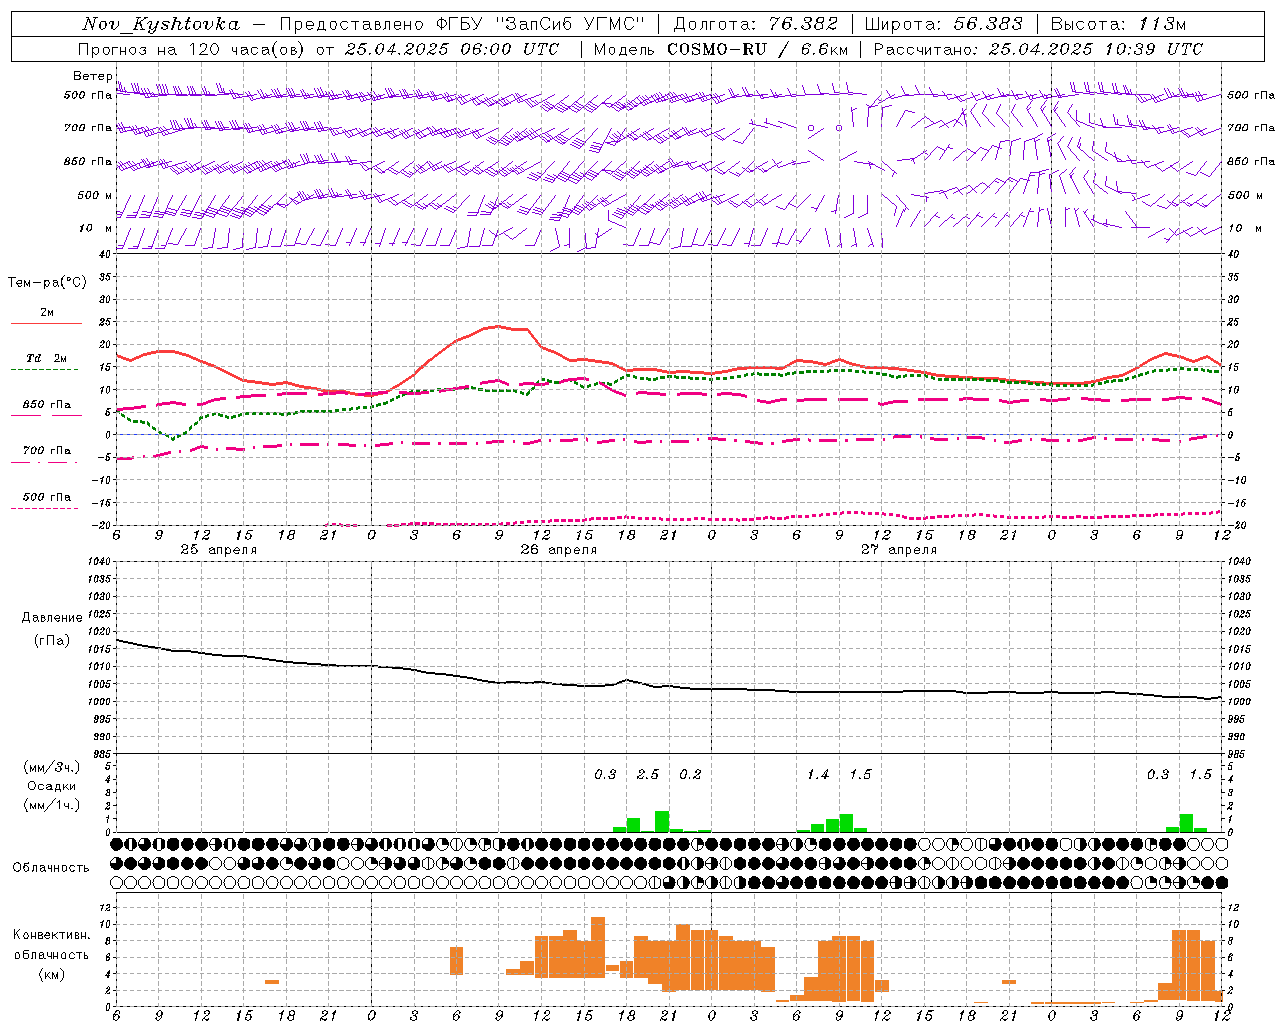
Task: Click the precipitation amount value 0.2
Action: coord(690,775)
